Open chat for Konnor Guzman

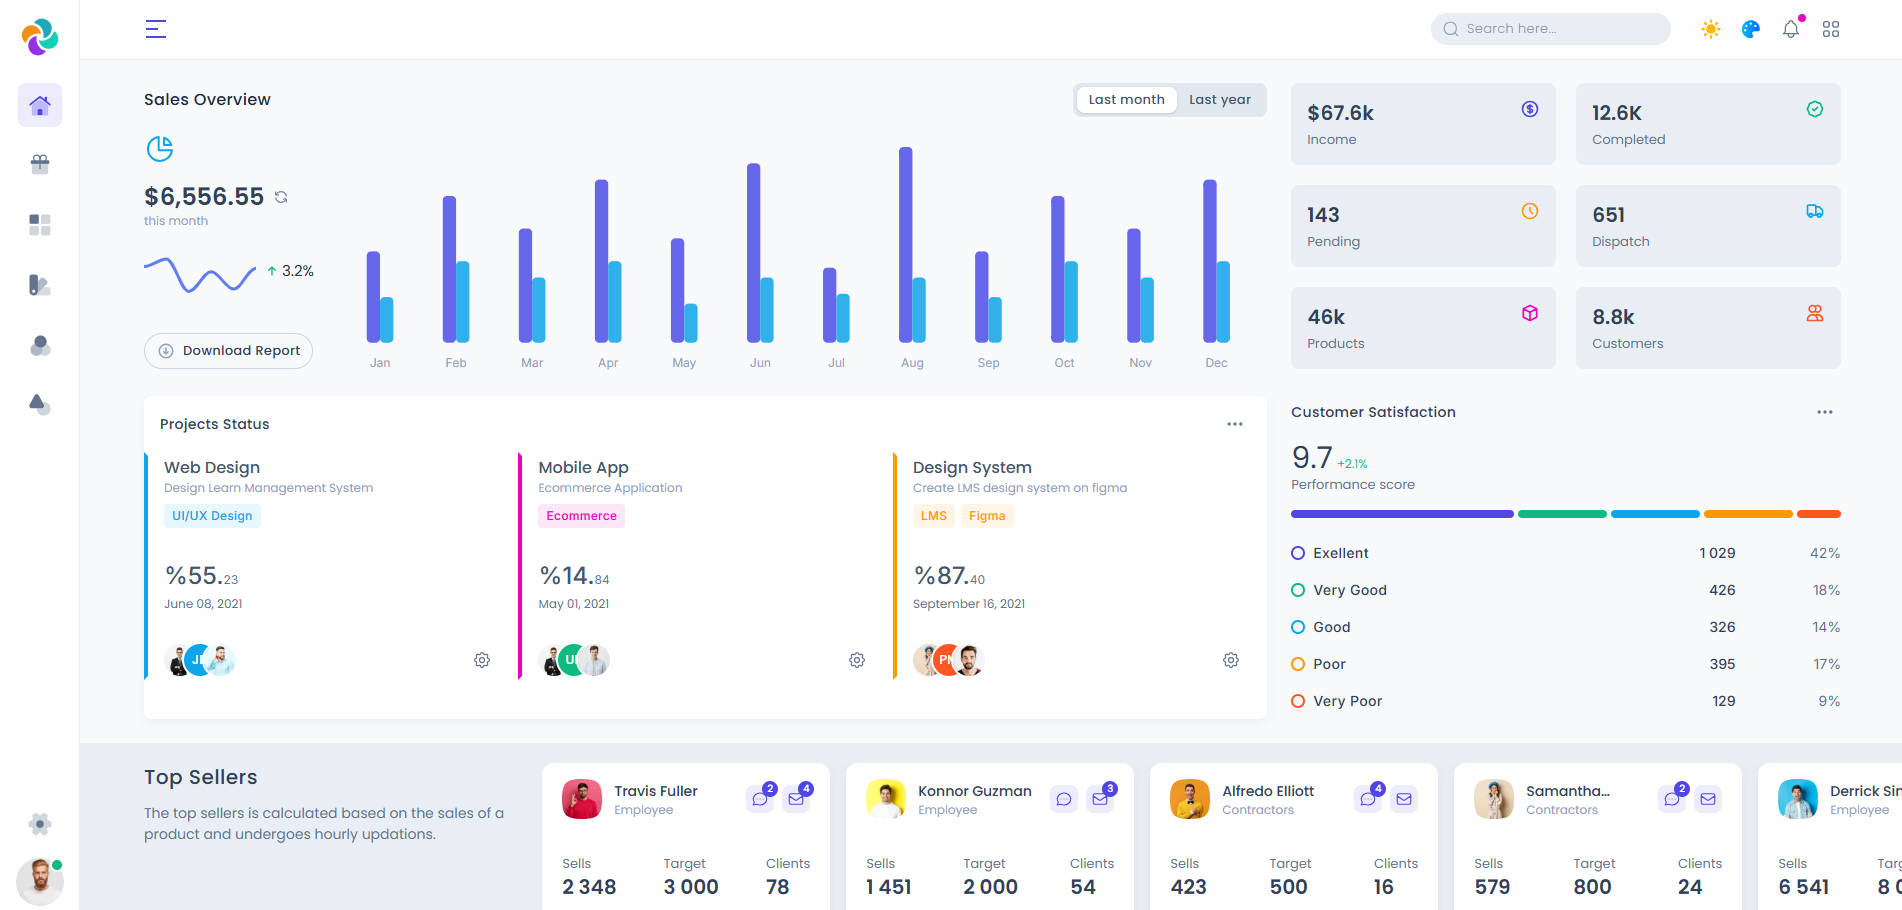click(x=1063, y=799)
